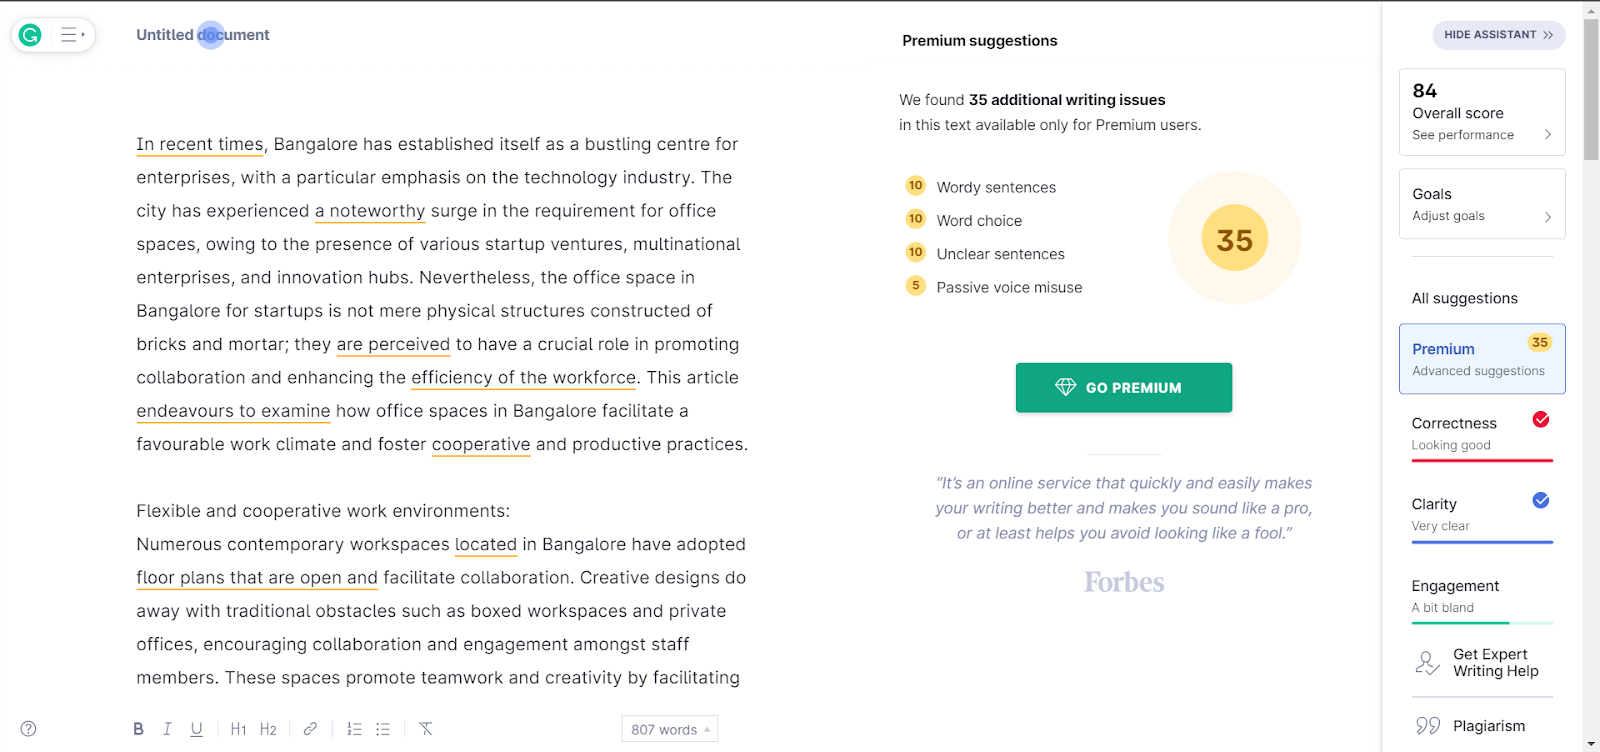
Task: Select the Premium advanced suggestions tab
Action: point(1481,359)
